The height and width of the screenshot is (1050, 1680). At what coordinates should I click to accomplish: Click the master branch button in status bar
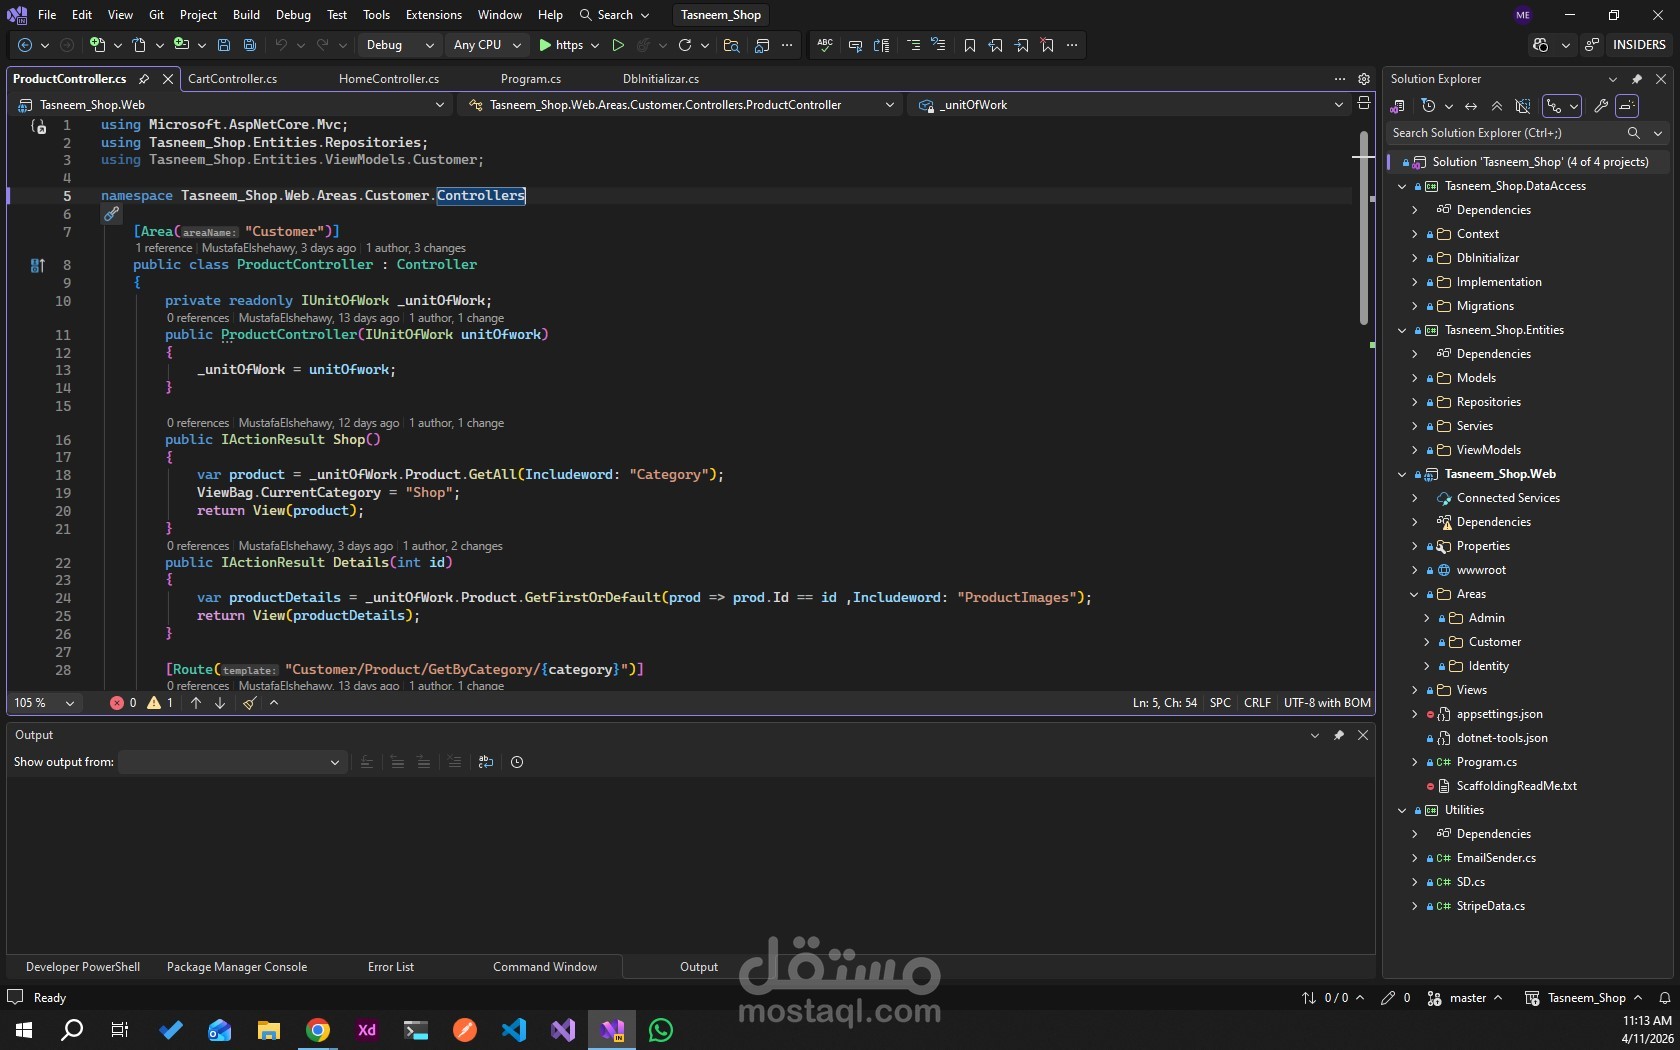pos(1465,998)
